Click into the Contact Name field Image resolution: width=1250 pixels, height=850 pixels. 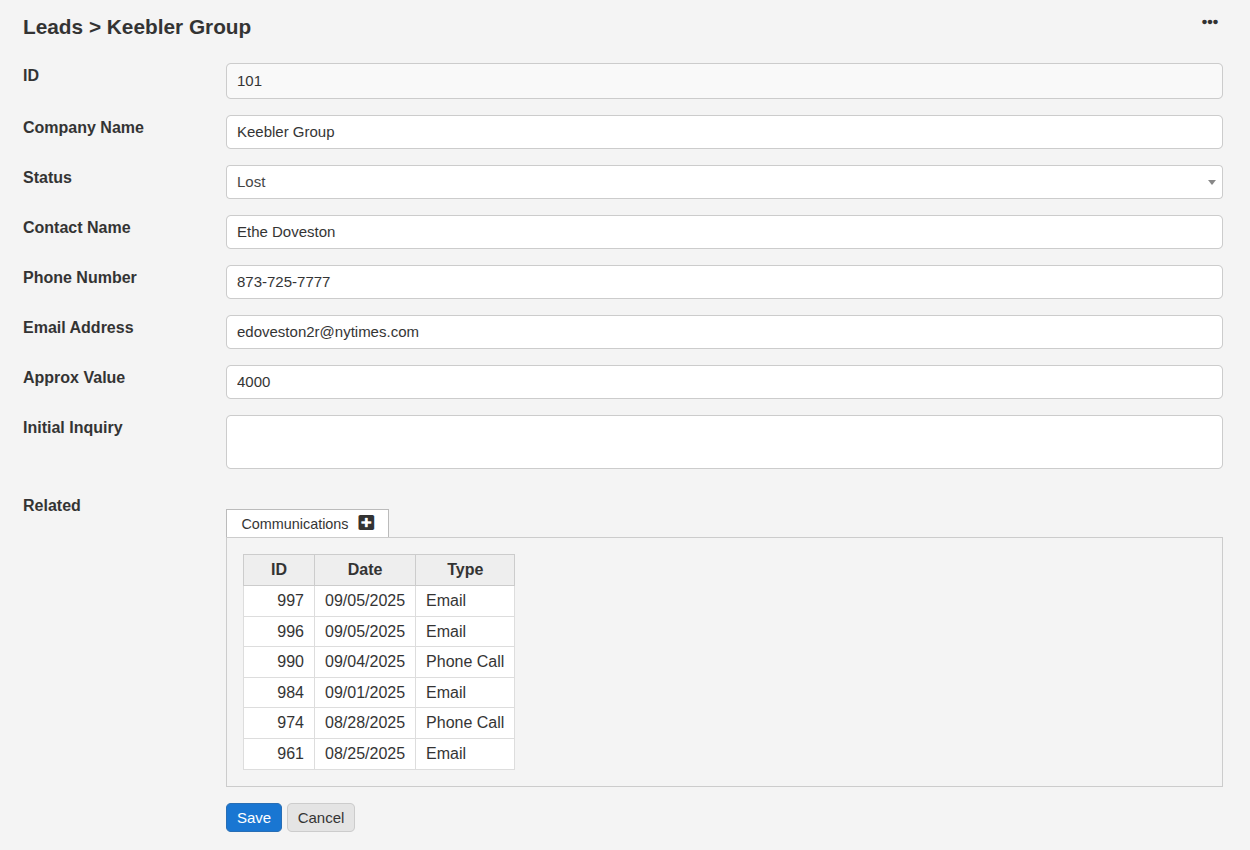[x=723, y=232]
